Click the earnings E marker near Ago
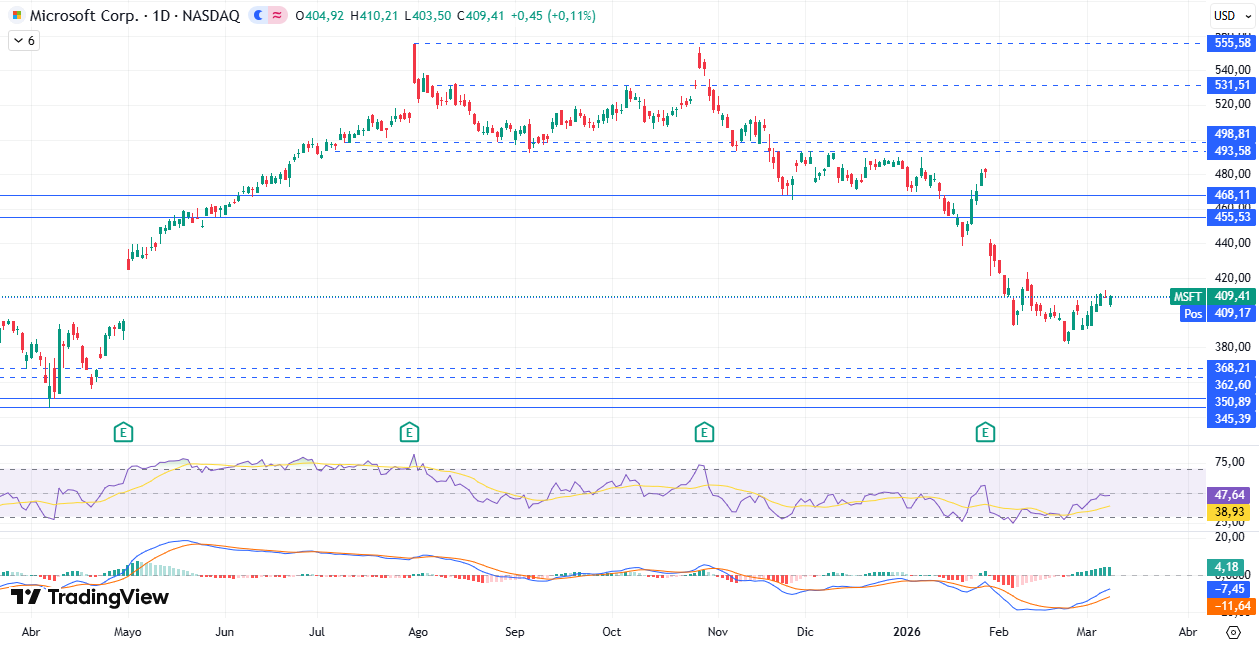 coord(408,433)
